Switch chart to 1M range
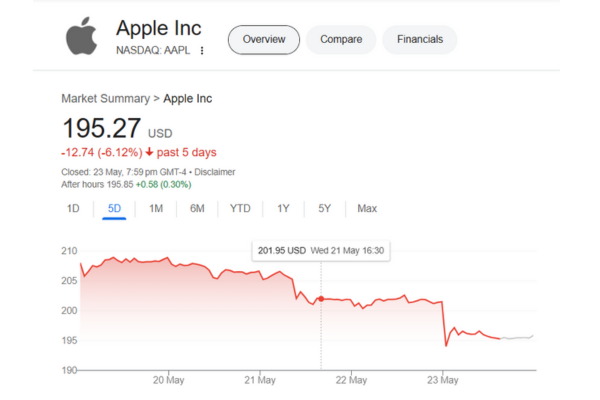 (156, 208)
